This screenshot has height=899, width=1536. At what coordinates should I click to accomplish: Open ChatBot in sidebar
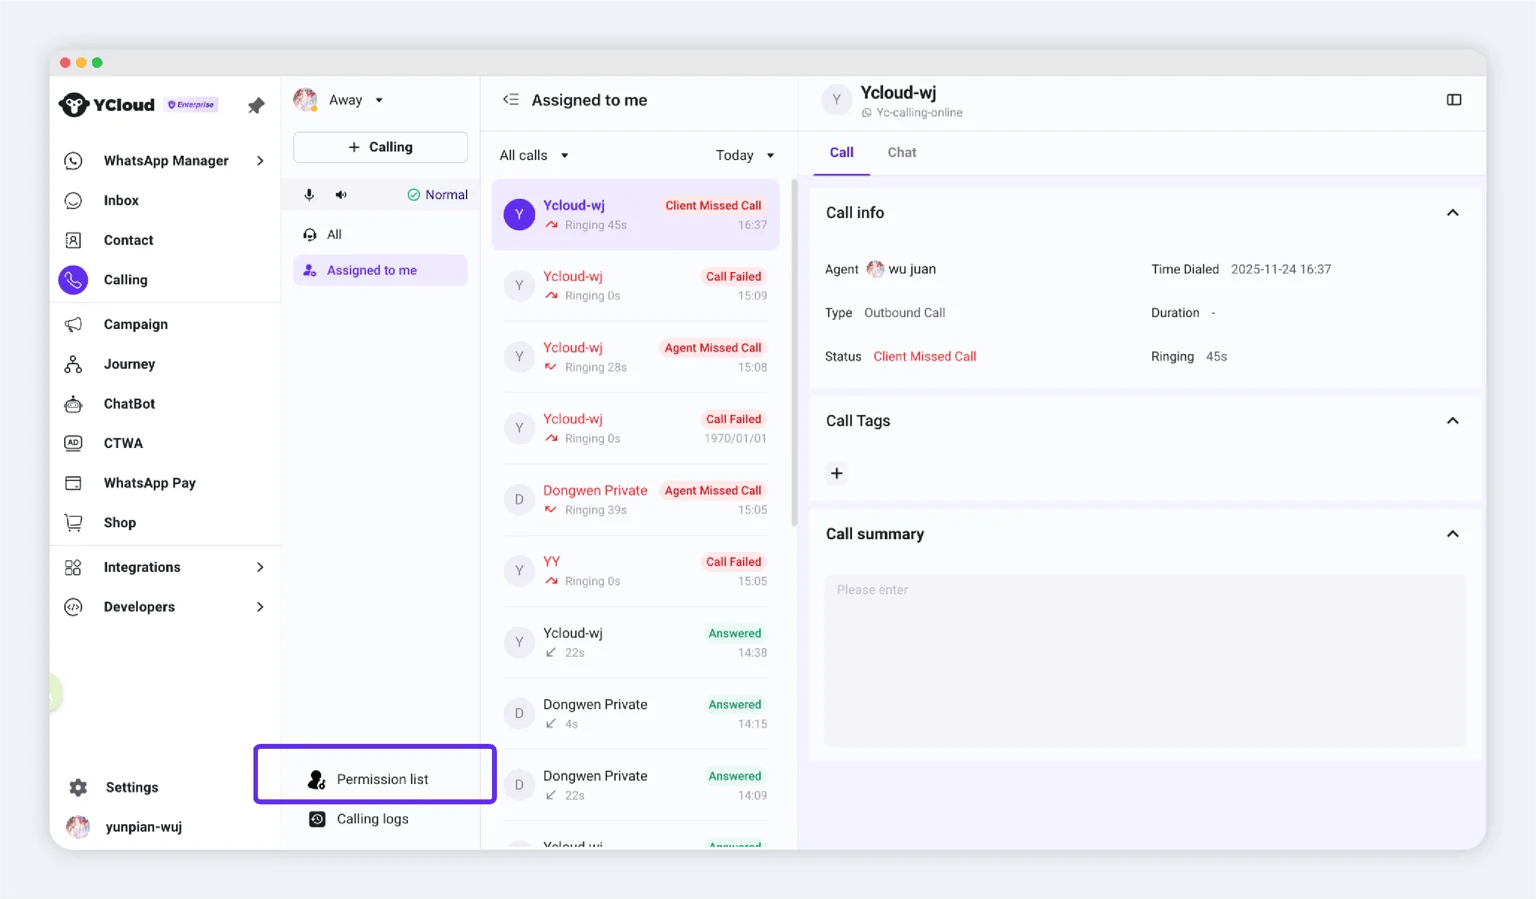click(129, 404)
